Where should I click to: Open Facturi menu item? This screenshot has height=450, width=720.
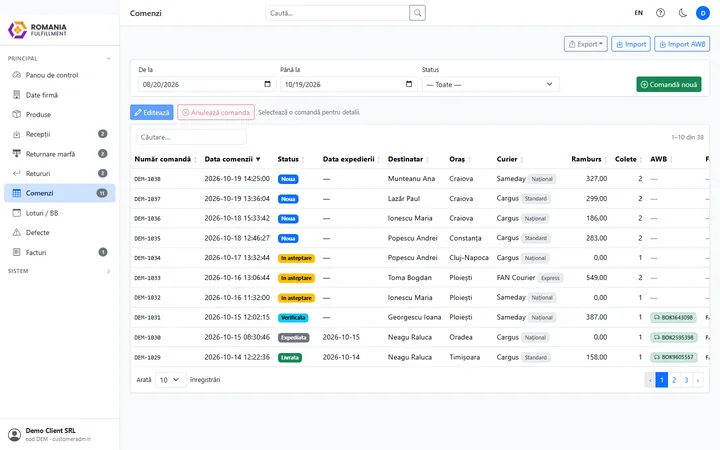[60, 252]
